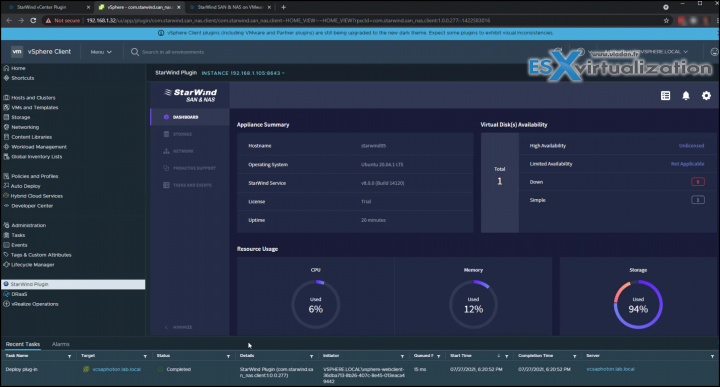Click the Simple count badge
720x387 pixels.
click(x=698, y=200)
